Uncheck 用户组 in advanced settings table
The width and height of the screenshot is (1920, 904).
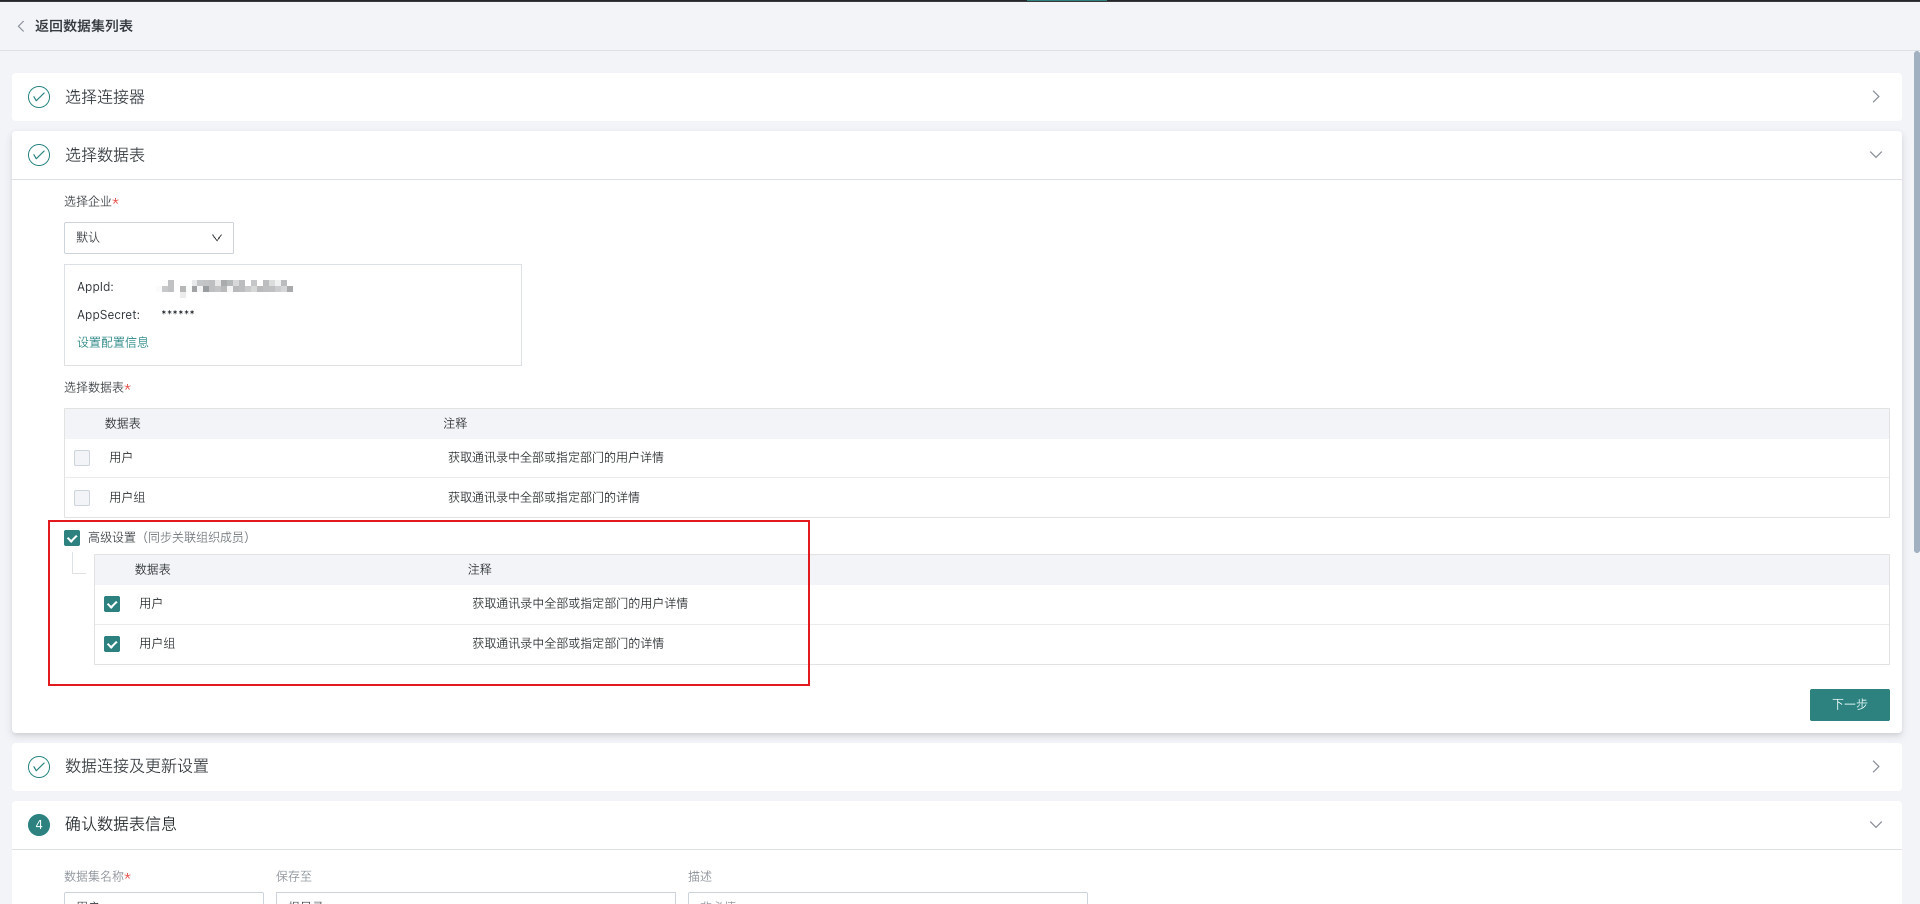(112, 644)
